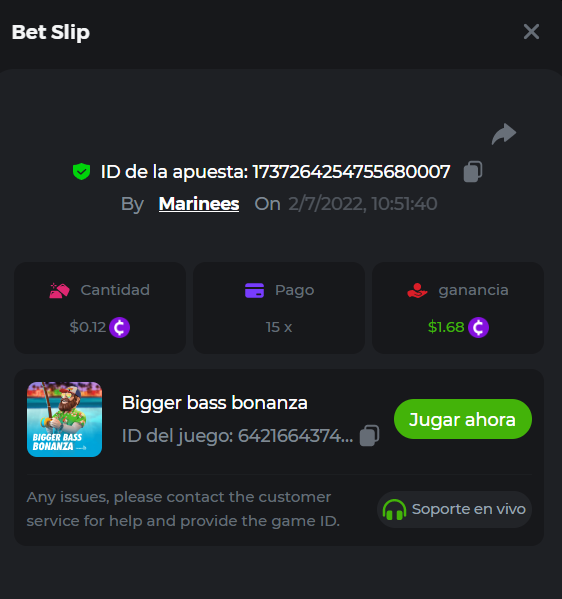Click the green verified shield icon

[x=81, y=172]
